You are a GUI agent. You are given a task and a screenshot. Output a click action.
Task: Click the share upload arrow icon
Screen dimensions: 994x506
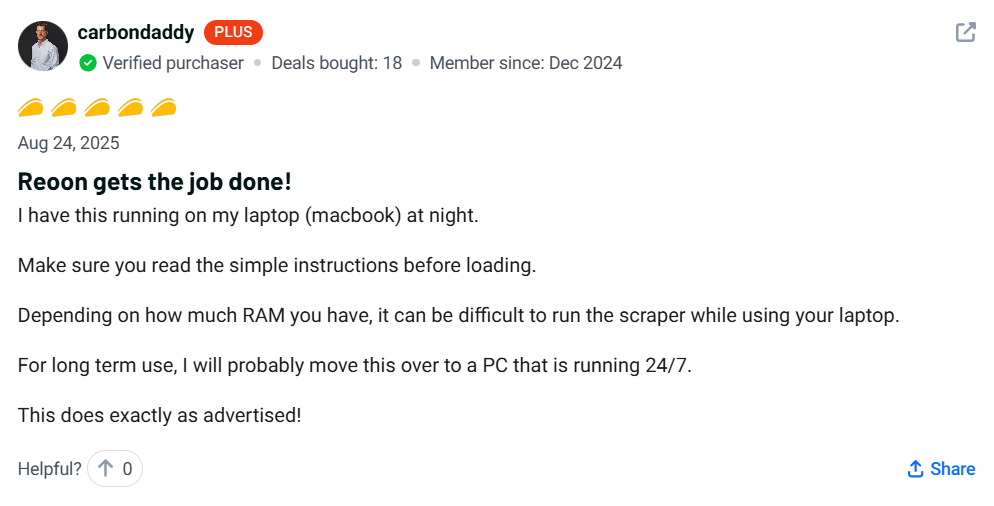click(915, 469)
